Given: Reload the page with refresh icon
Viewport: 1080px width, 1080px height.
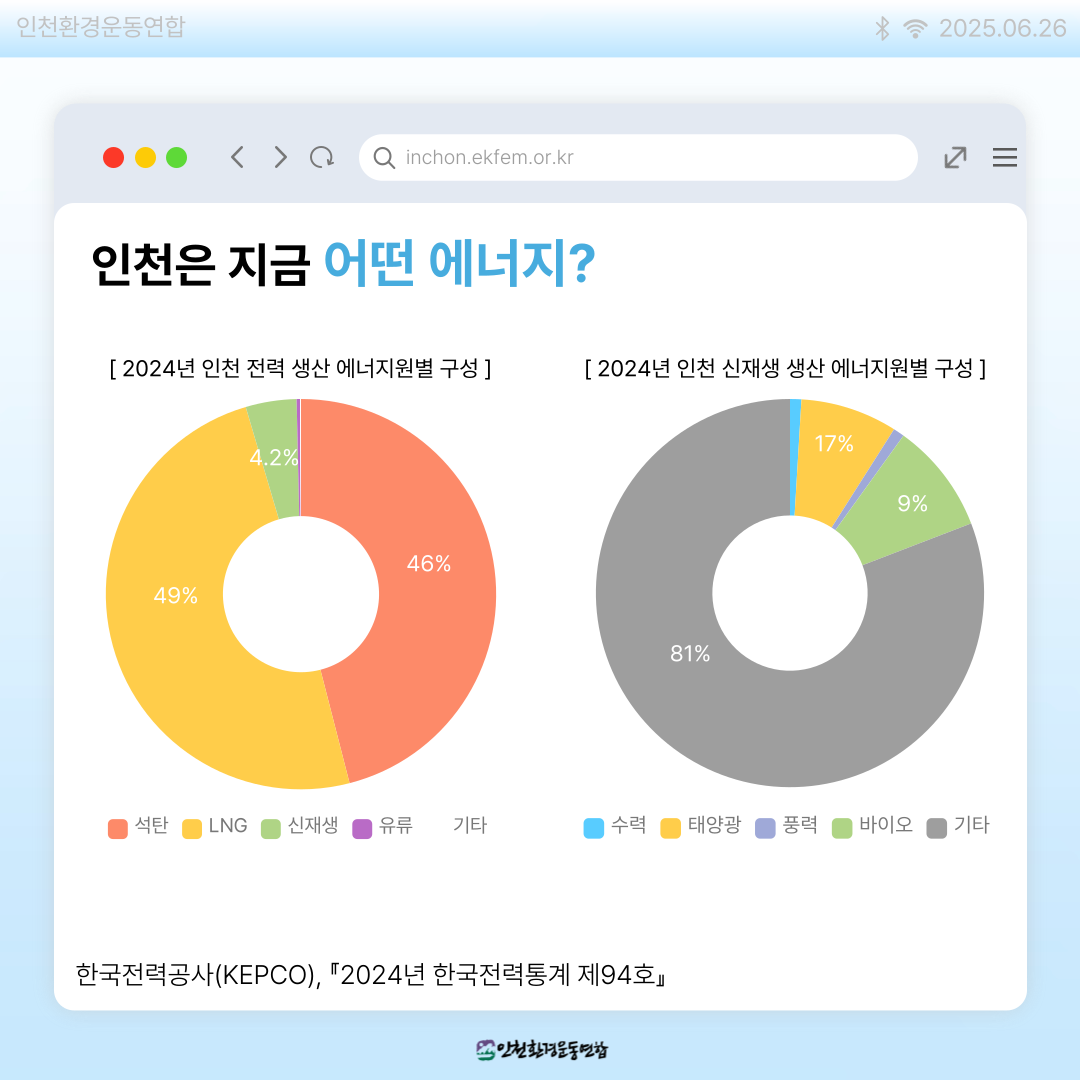Looking at the screenshot, I should pos(322,157).
